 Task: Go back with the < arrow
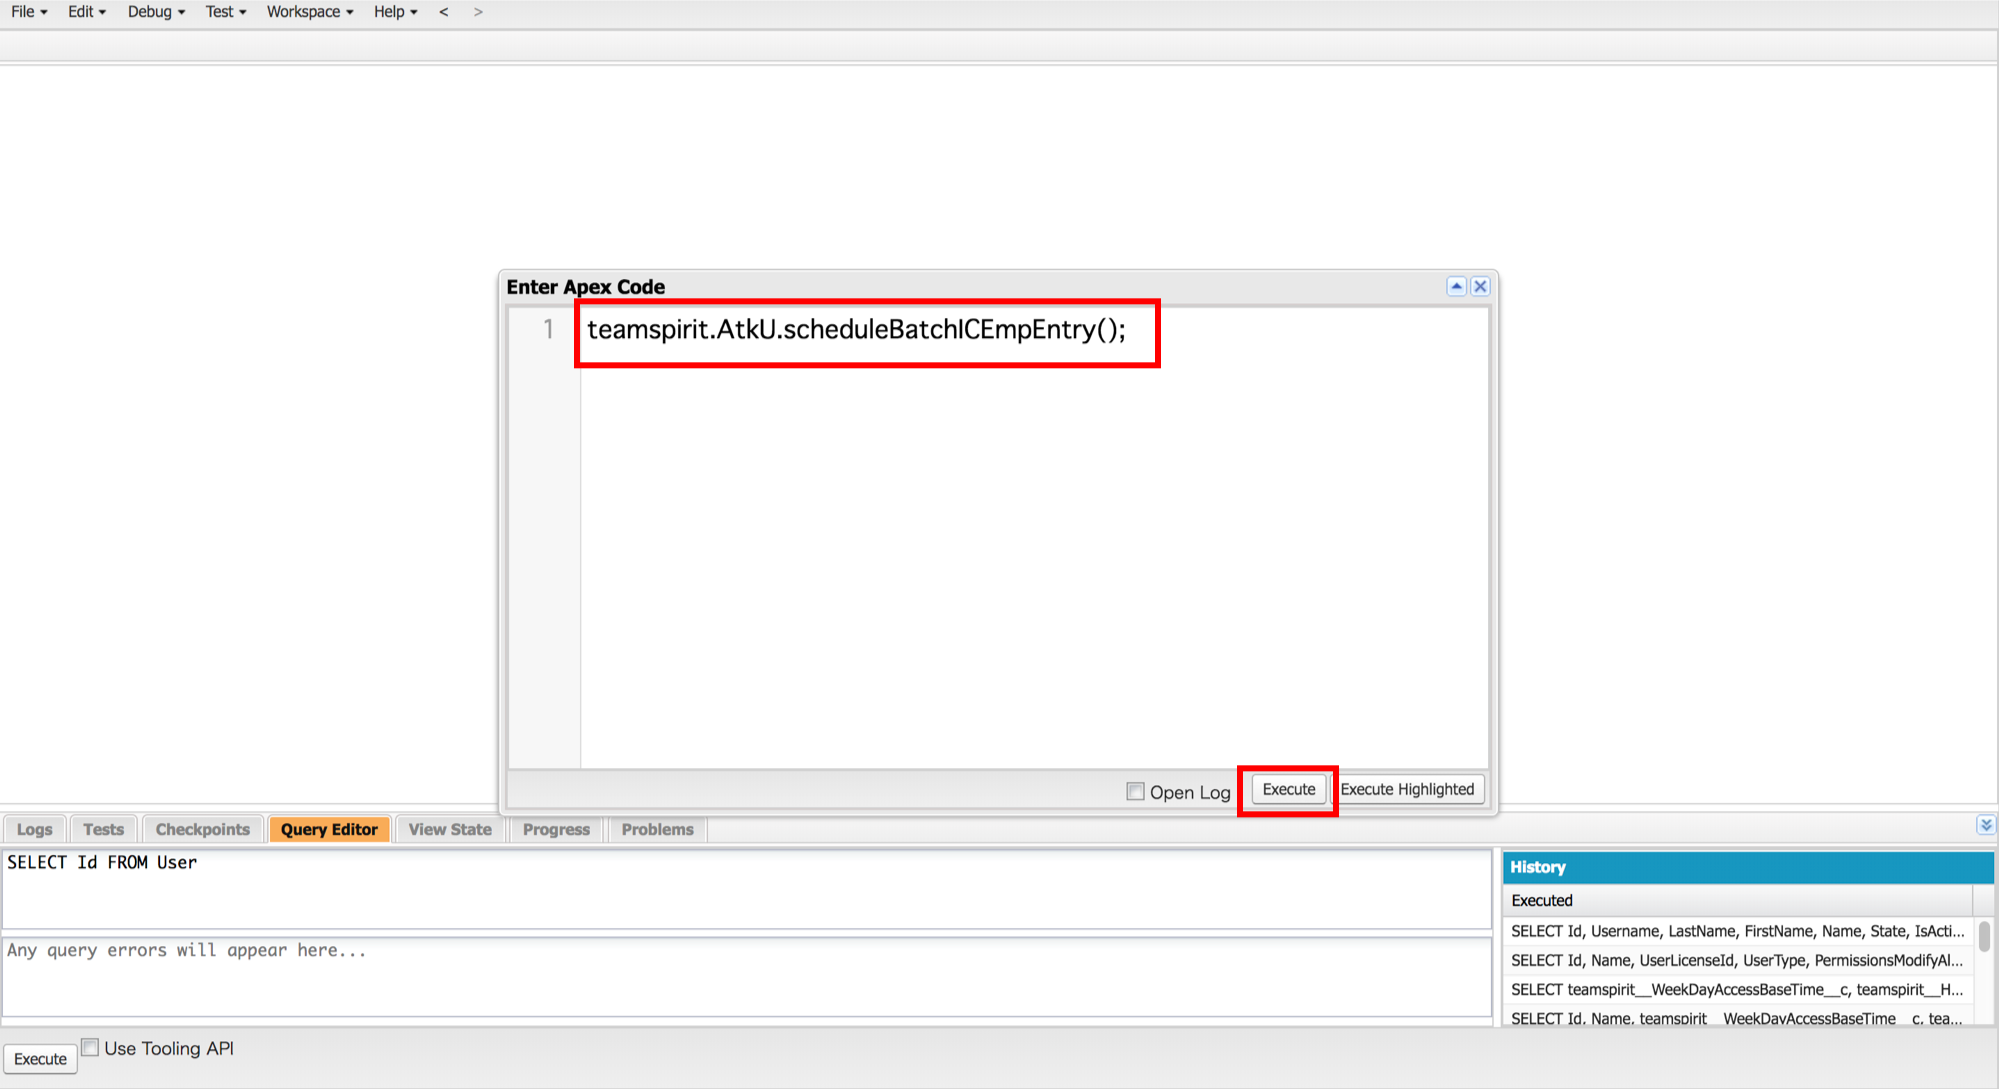[x=443, y=12]
